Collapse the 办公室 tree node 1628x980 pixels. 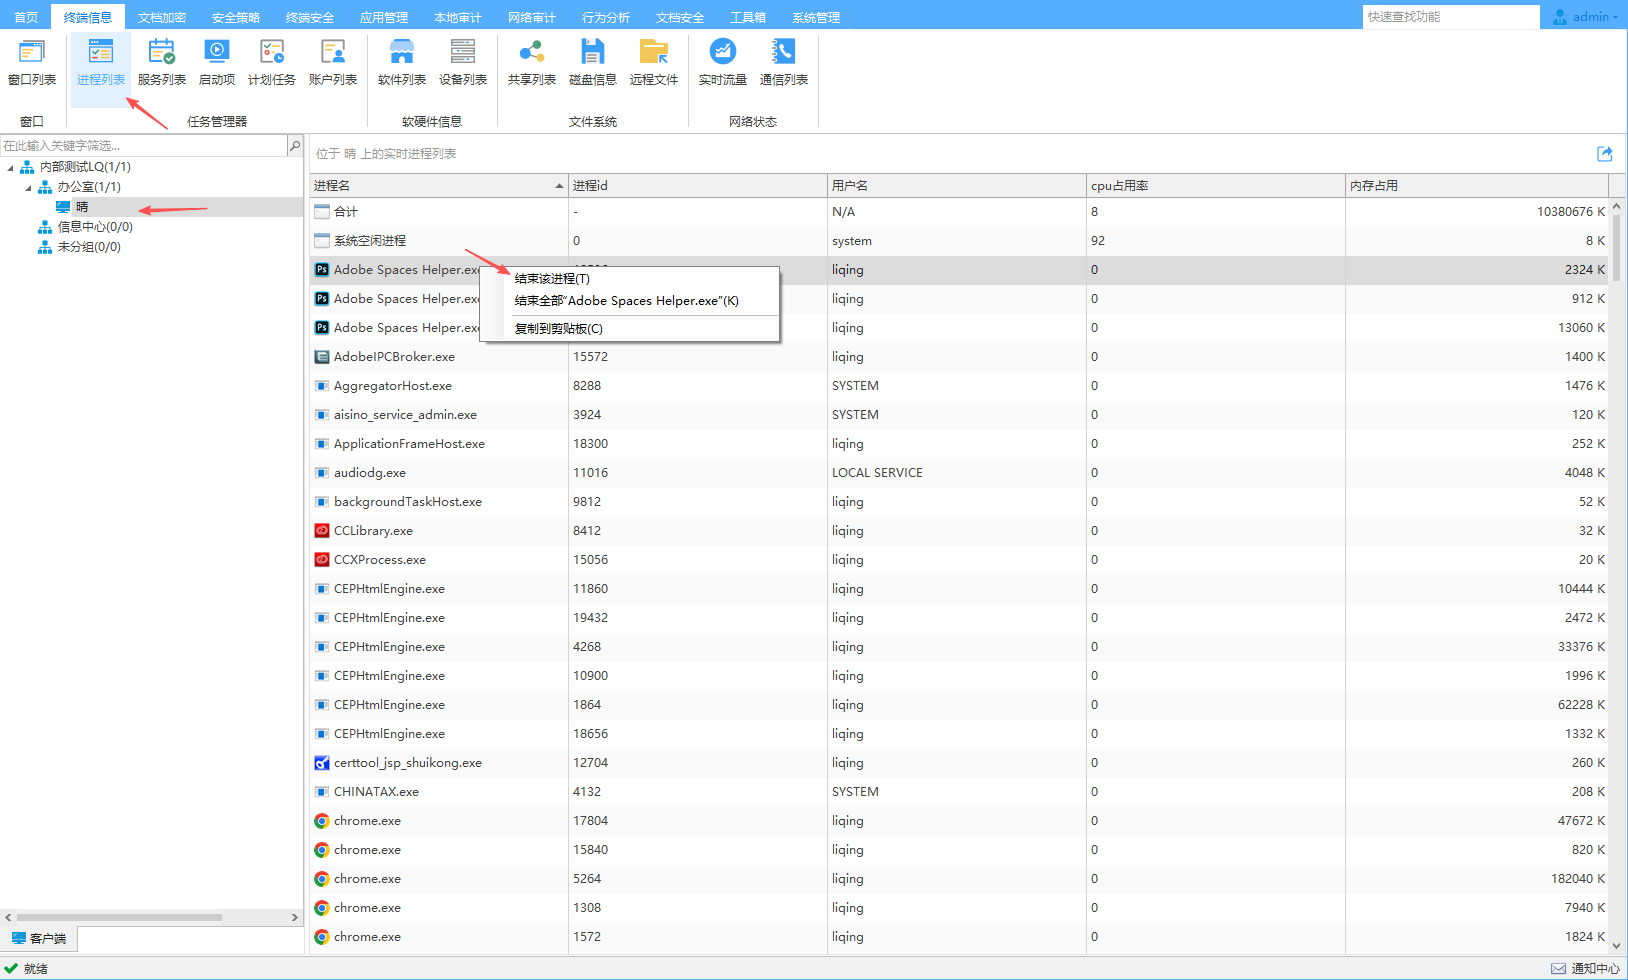click(x=28, y=187)
